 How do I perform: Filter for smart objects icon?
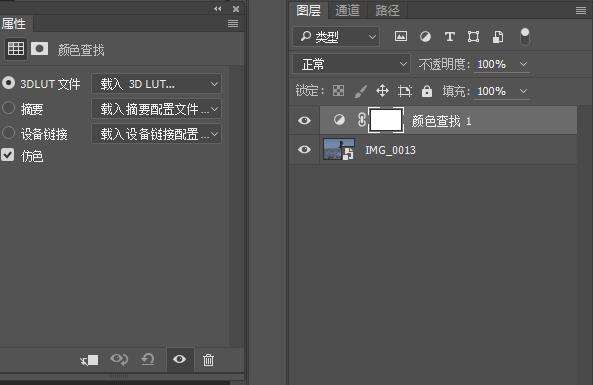point(498,37)
